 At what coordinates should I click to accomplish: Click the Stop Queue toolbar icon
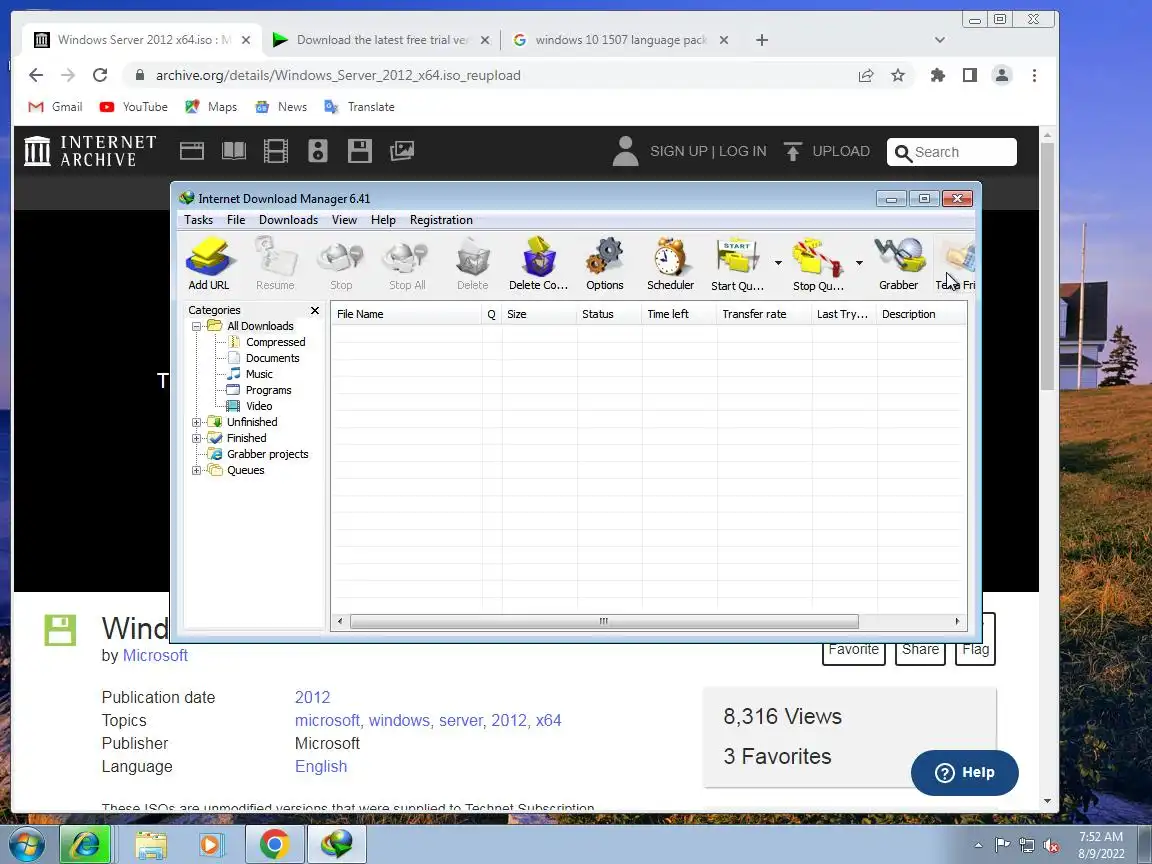pyautogui.click(x=818, y=263)
